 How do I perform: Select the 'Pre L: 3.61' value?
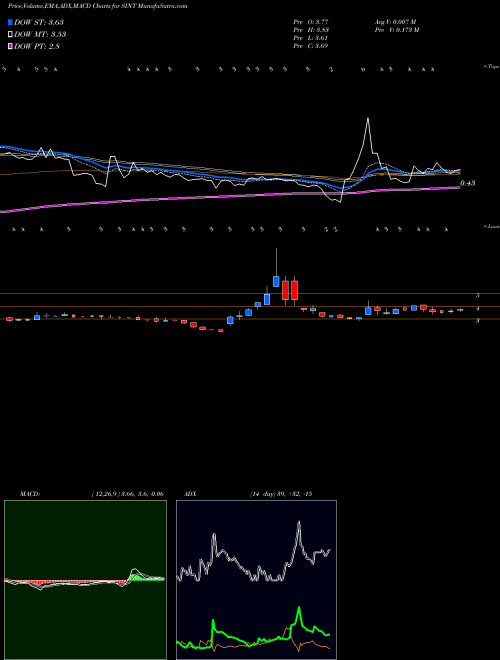(311, 38)
